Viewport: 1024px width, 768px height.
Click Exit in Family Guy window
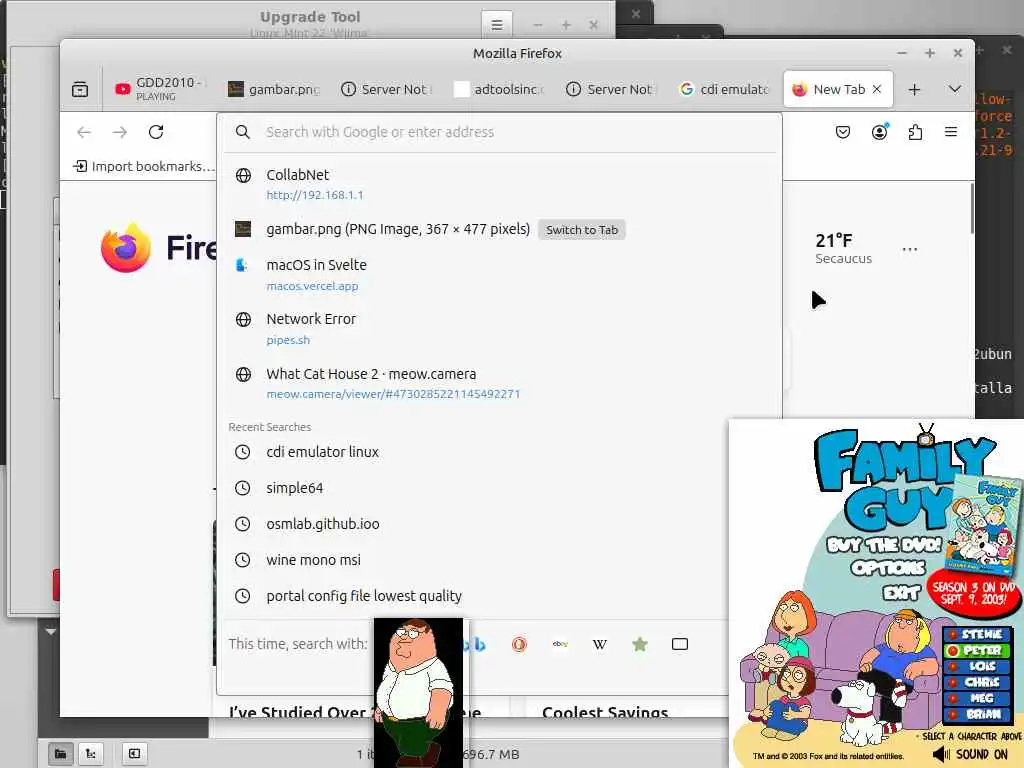point(902,592)
